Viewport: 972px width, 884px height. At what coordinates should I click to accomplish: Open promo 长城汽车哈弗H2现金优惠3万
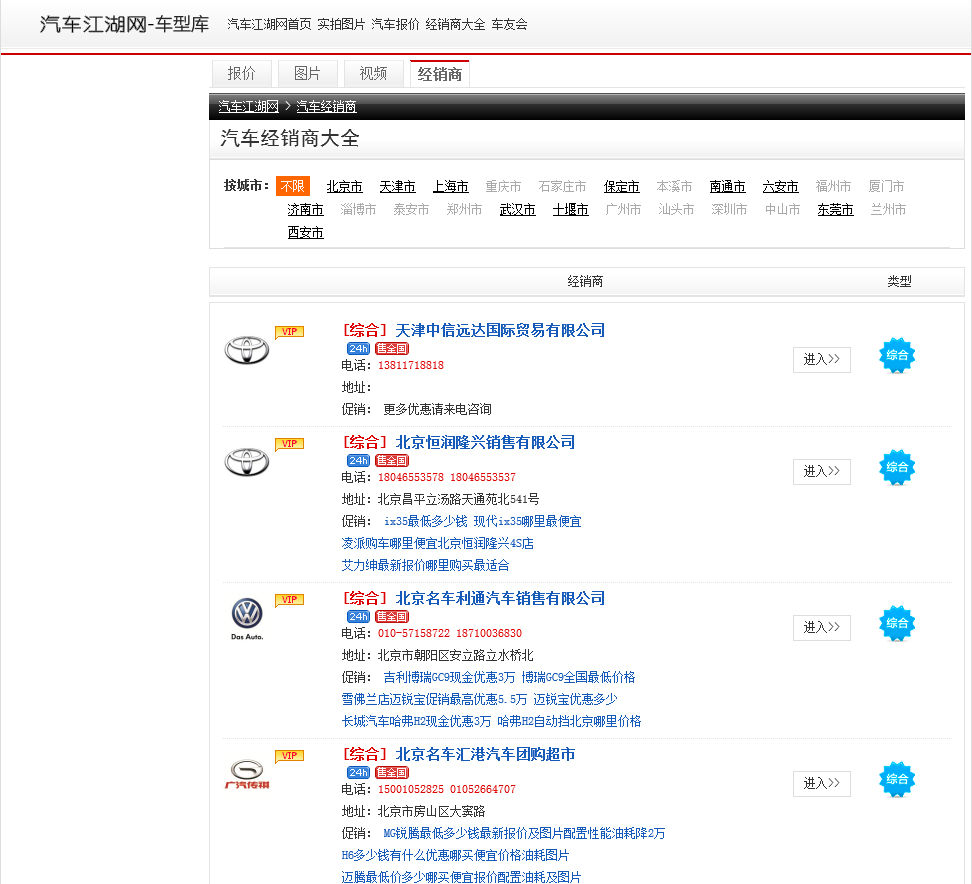[x=416, y=721]
